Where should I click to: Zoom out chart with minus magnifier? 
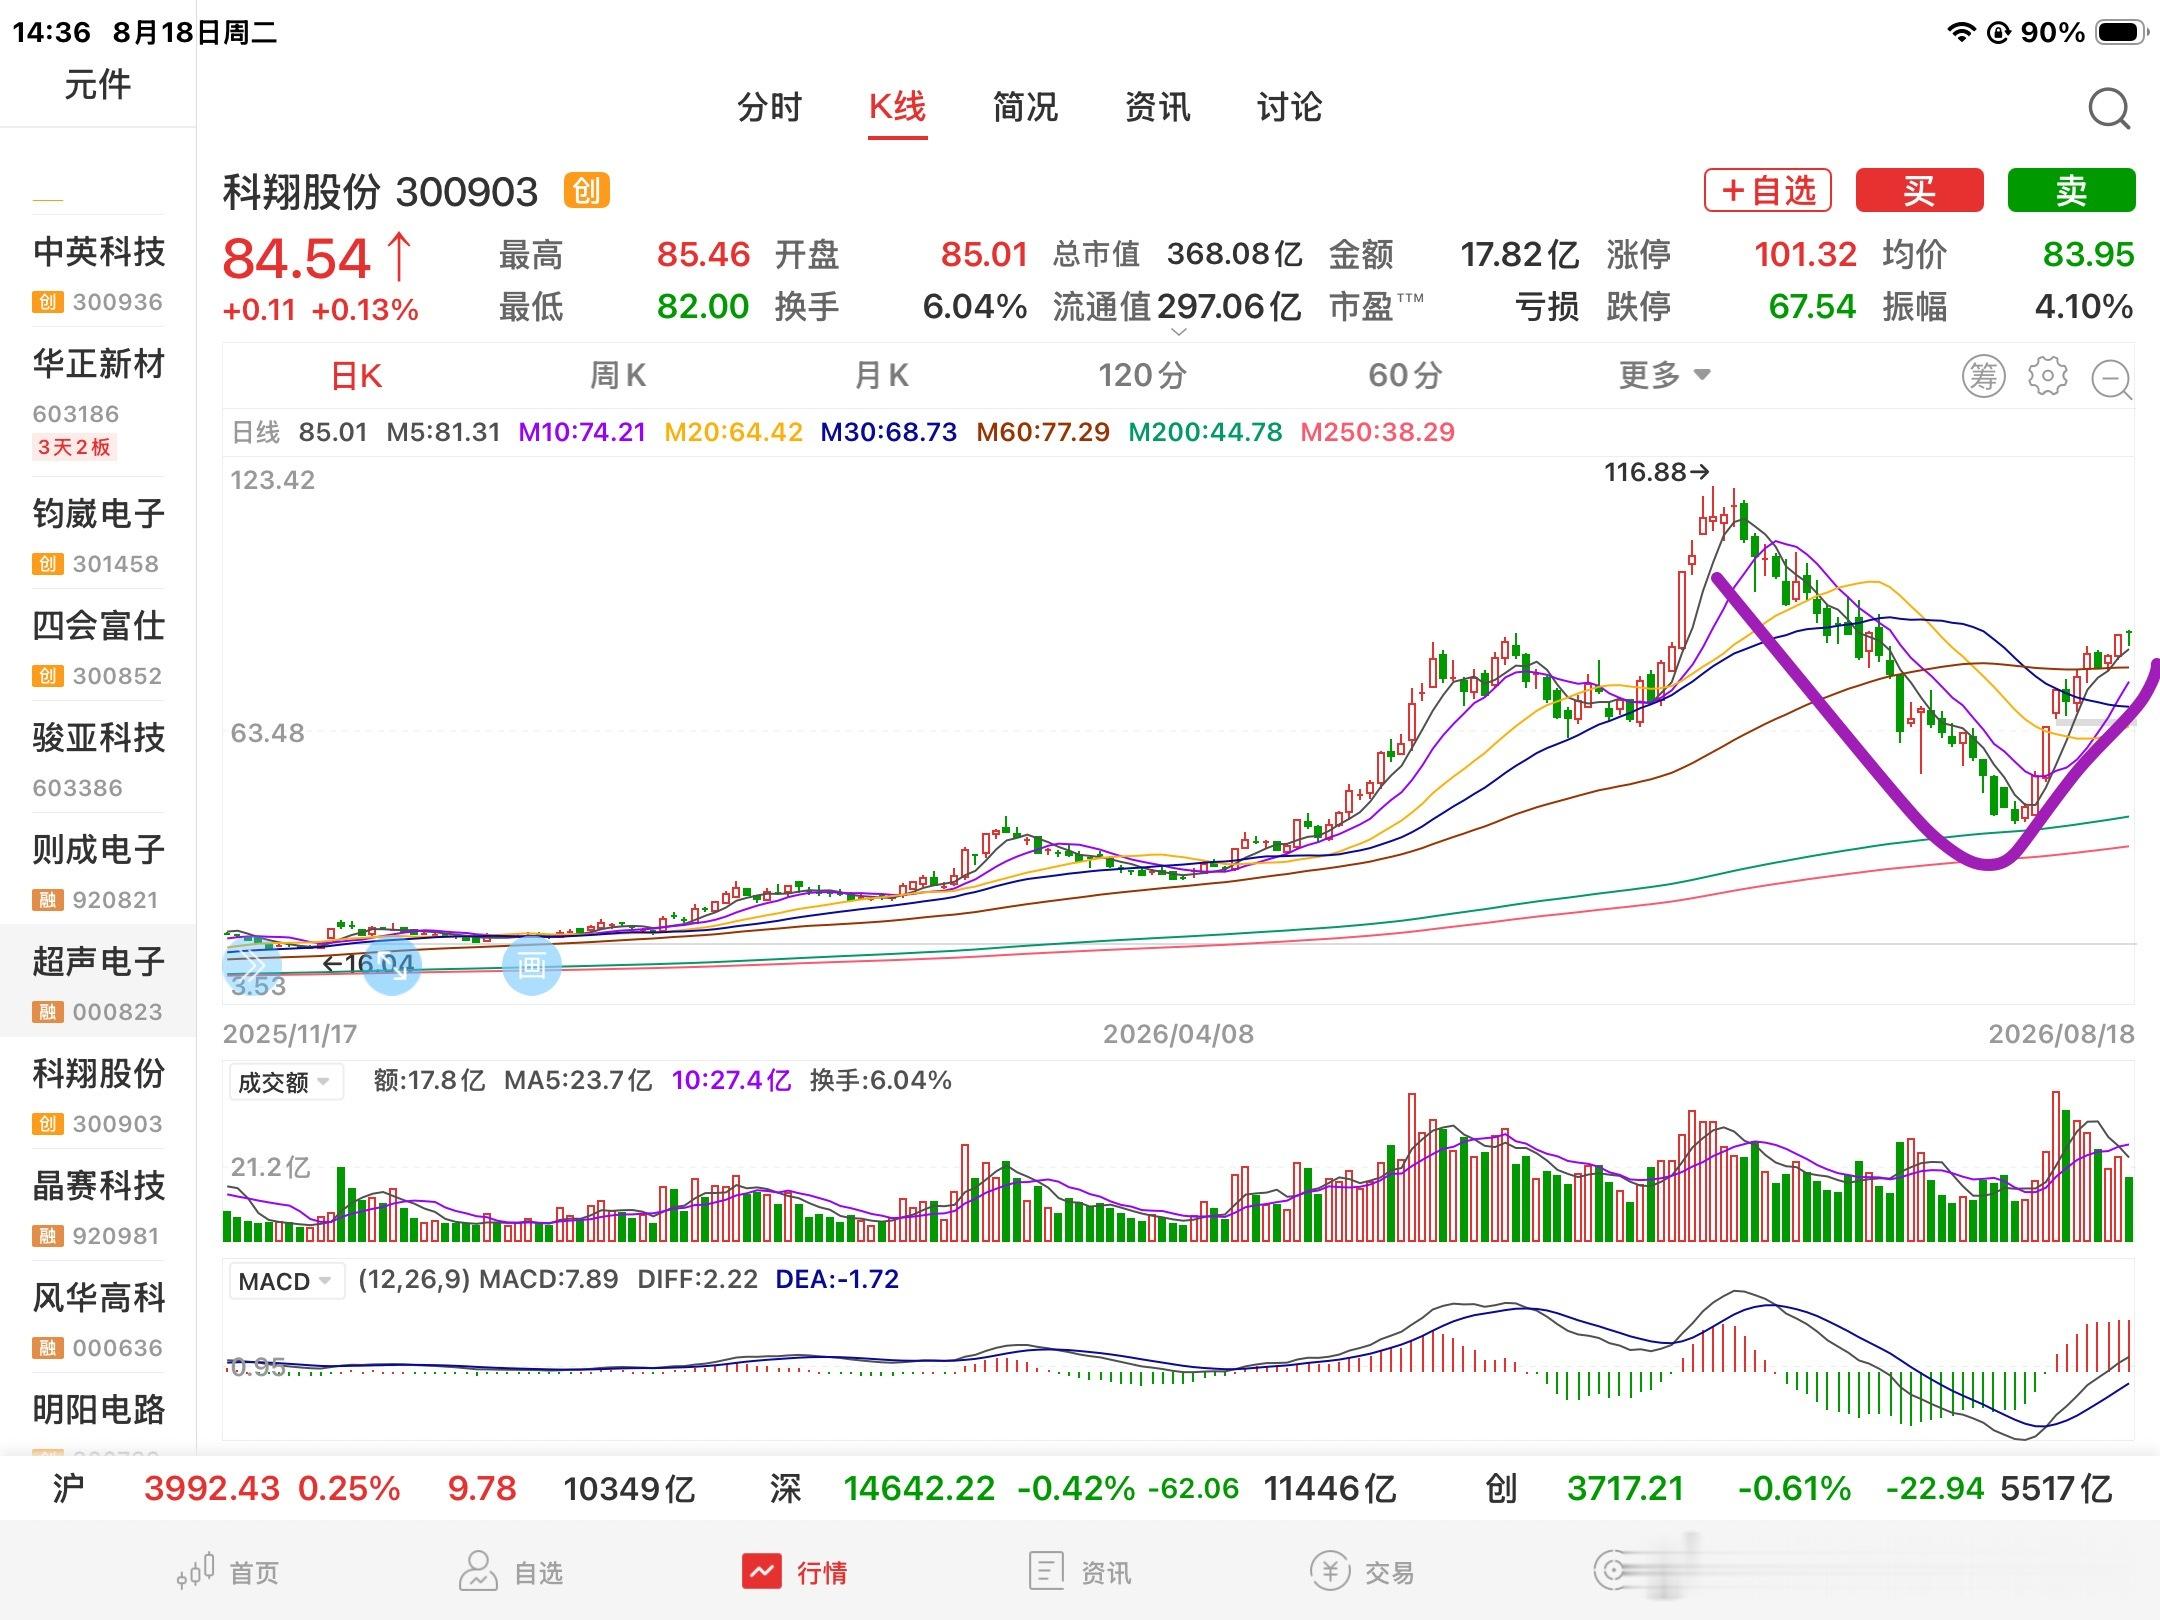tap(2112, 378)
